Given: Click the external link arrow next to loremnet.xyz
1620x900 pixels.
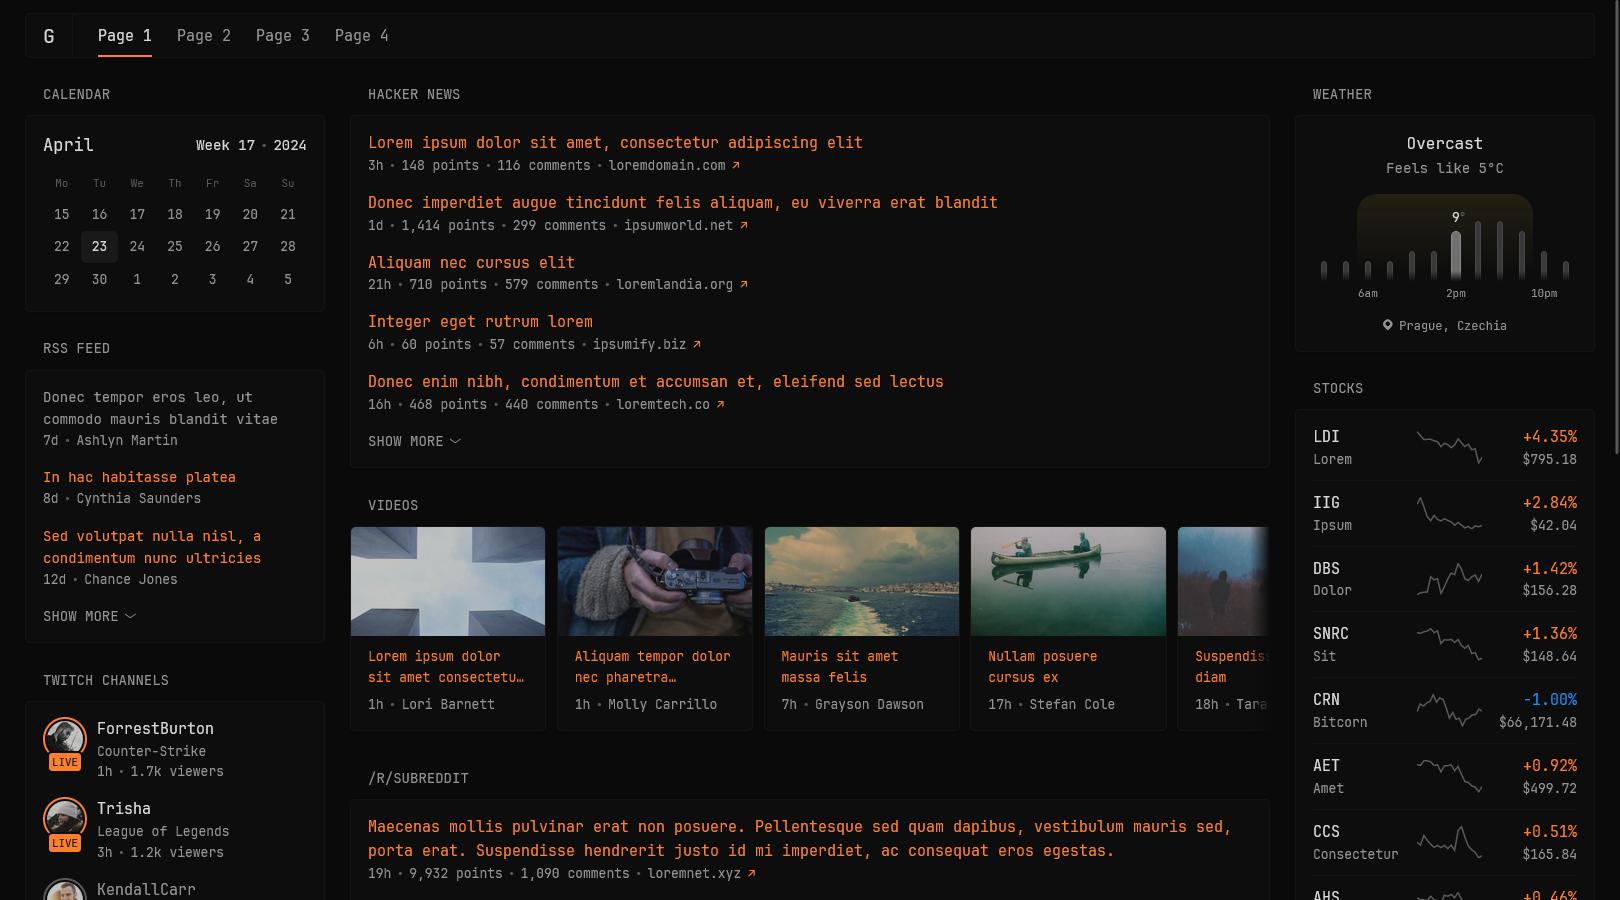Looking at the screenshot, I should (x=751, y=873).
